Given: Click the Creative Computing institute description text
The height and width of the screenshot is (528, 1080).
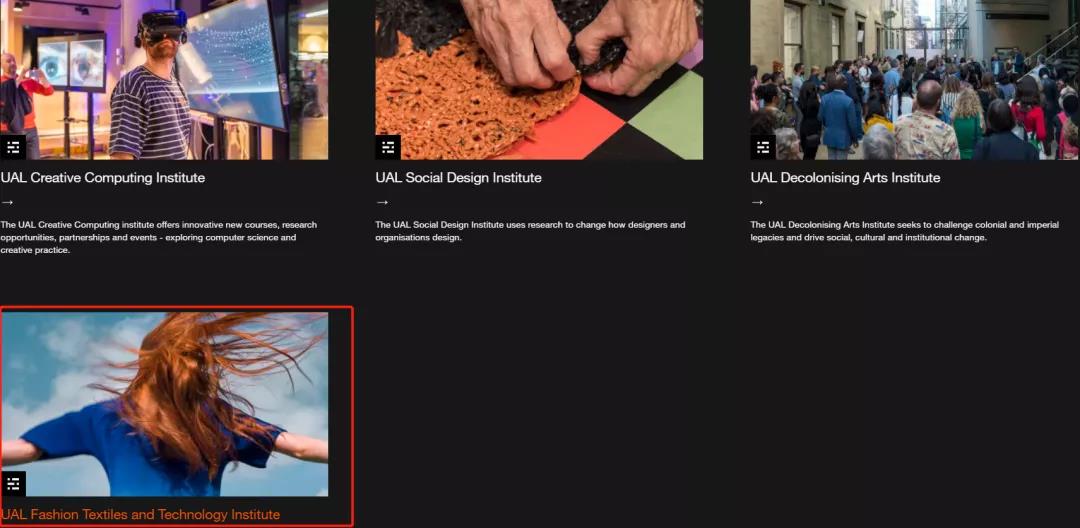Looking at the screenshot, I should click(158, 237).
